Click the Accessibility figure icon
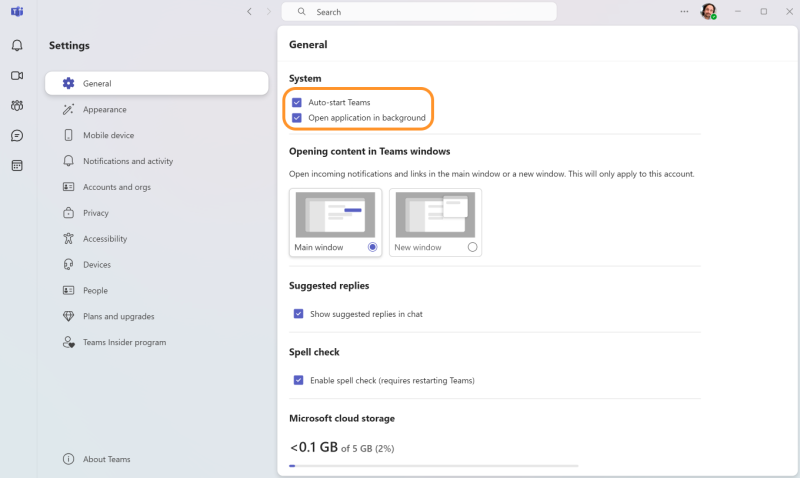This screenshot has width=800, height=478. (68, 238)
